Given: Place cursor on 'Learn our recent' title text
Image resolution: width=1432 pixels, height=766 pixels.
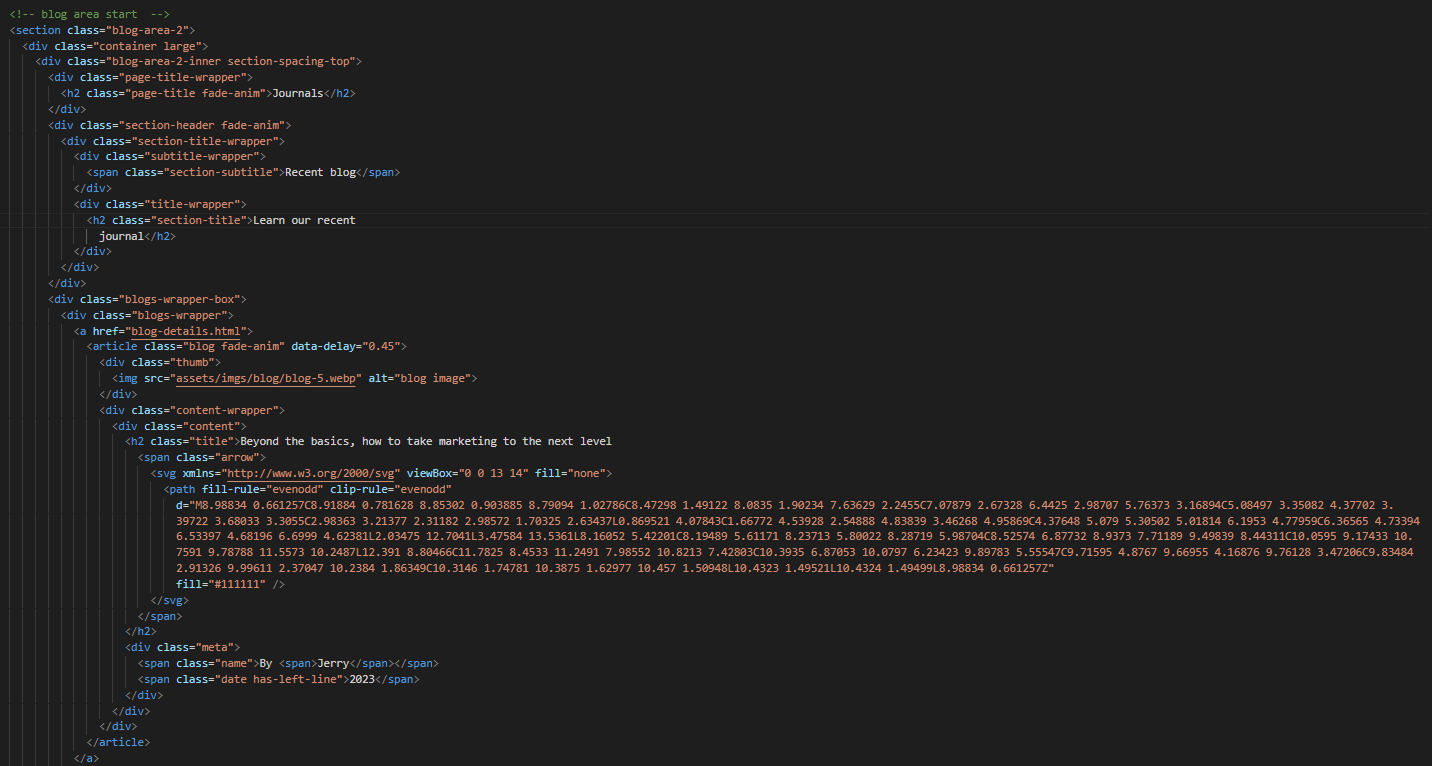Looking at the screenshot, I should [x=304, y=220].
